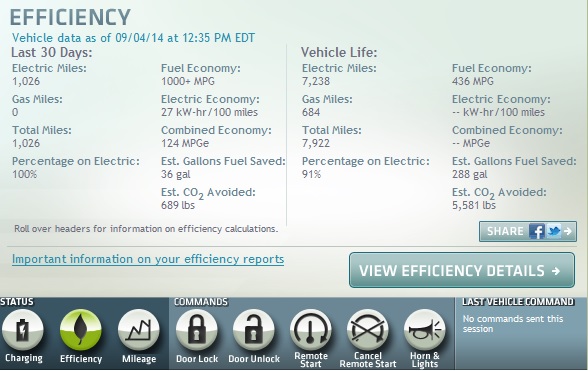Open Important information on your efficiency reports link
Viewport: 588px width, 371px height.
point(148,259)
